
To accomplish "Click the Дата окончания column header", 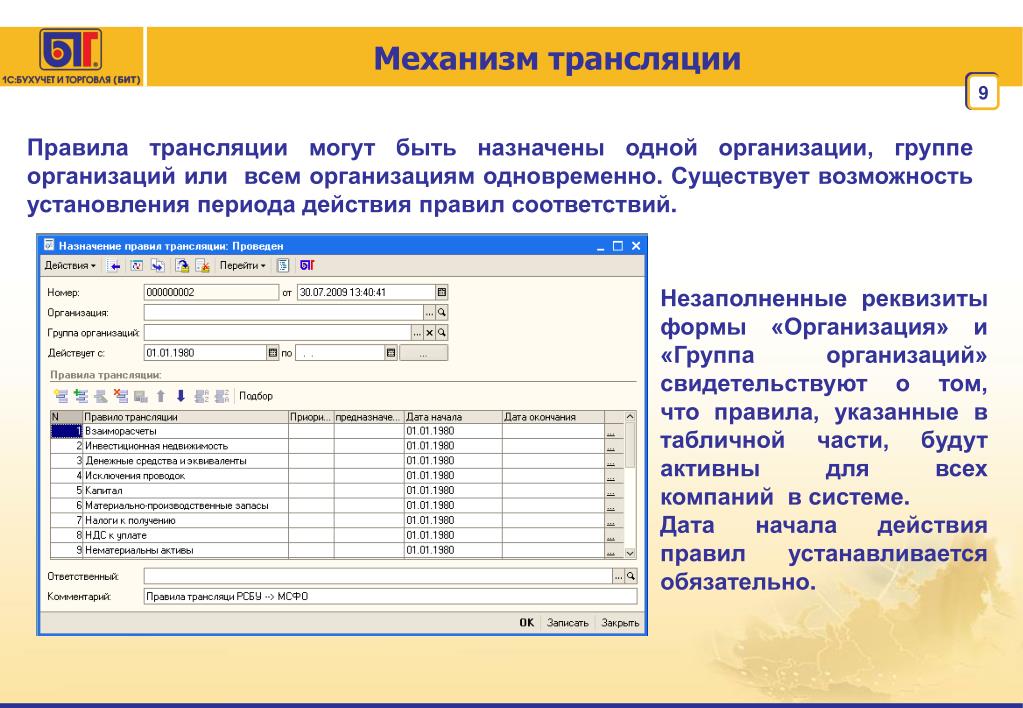I will (x=553, y=417).
